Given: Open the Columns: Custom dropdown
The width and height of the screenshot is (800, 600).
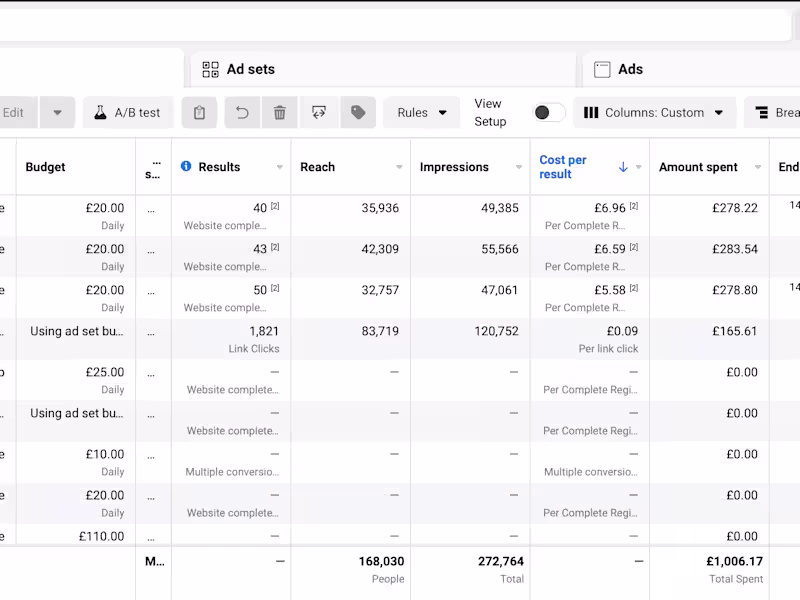Looking at the screenshot, I should point(654,113).
